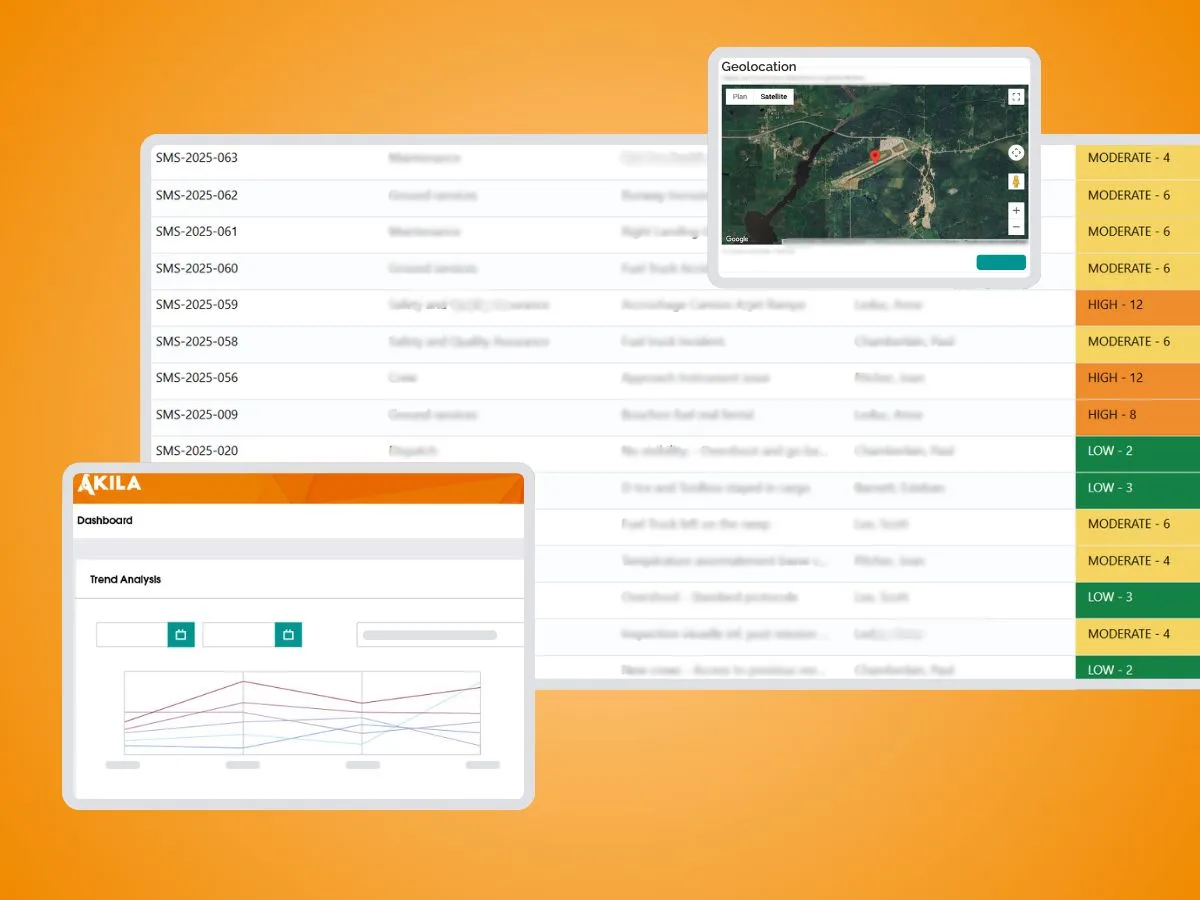Zoom in on the satellite map
Image resolution: width=1200 pixels, height=900 pixels.
pyautogui.click(x=1016, y=211)
